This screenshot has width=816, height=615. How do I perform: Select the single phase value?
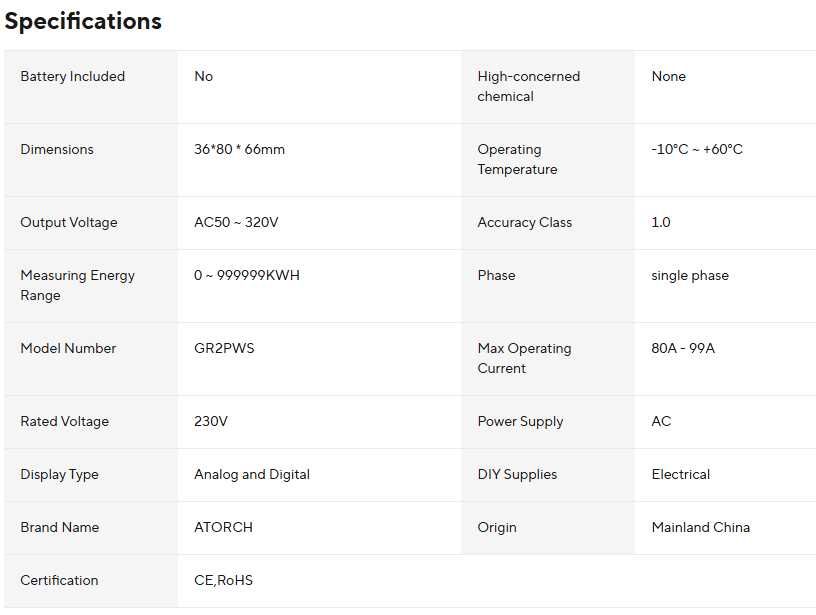pyautogui.click(x=690, y=275)
